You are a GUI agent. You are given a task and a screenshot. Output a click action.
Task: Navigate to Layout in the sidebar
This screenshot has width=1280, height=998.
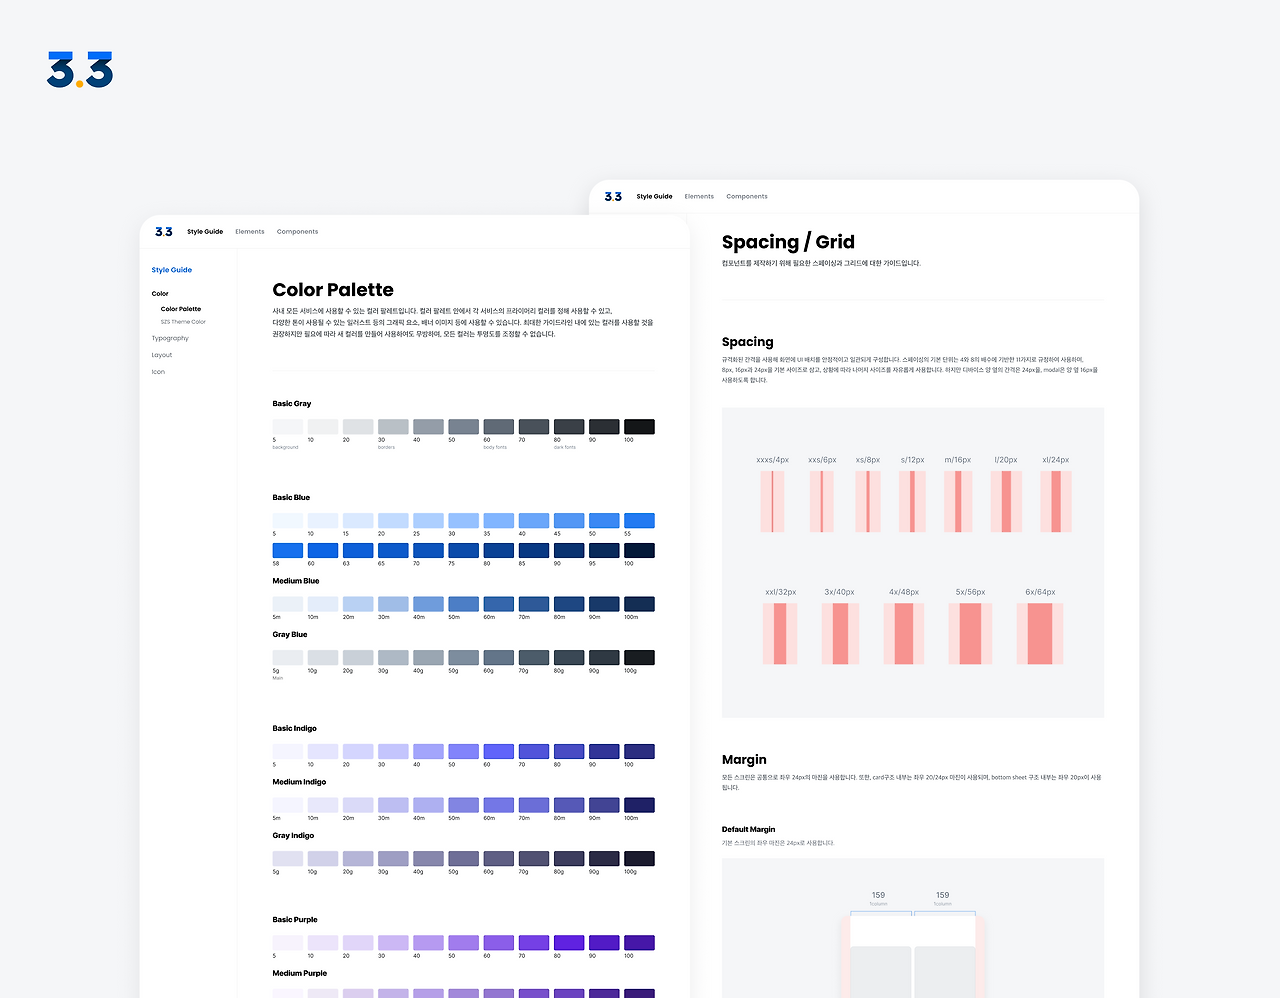(162, 355)
